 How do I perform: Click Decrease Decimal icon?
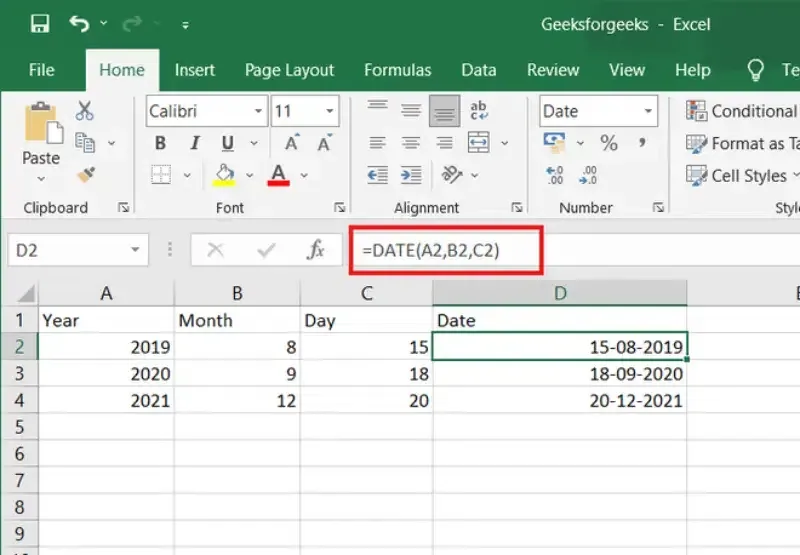(x=588, y=175)
